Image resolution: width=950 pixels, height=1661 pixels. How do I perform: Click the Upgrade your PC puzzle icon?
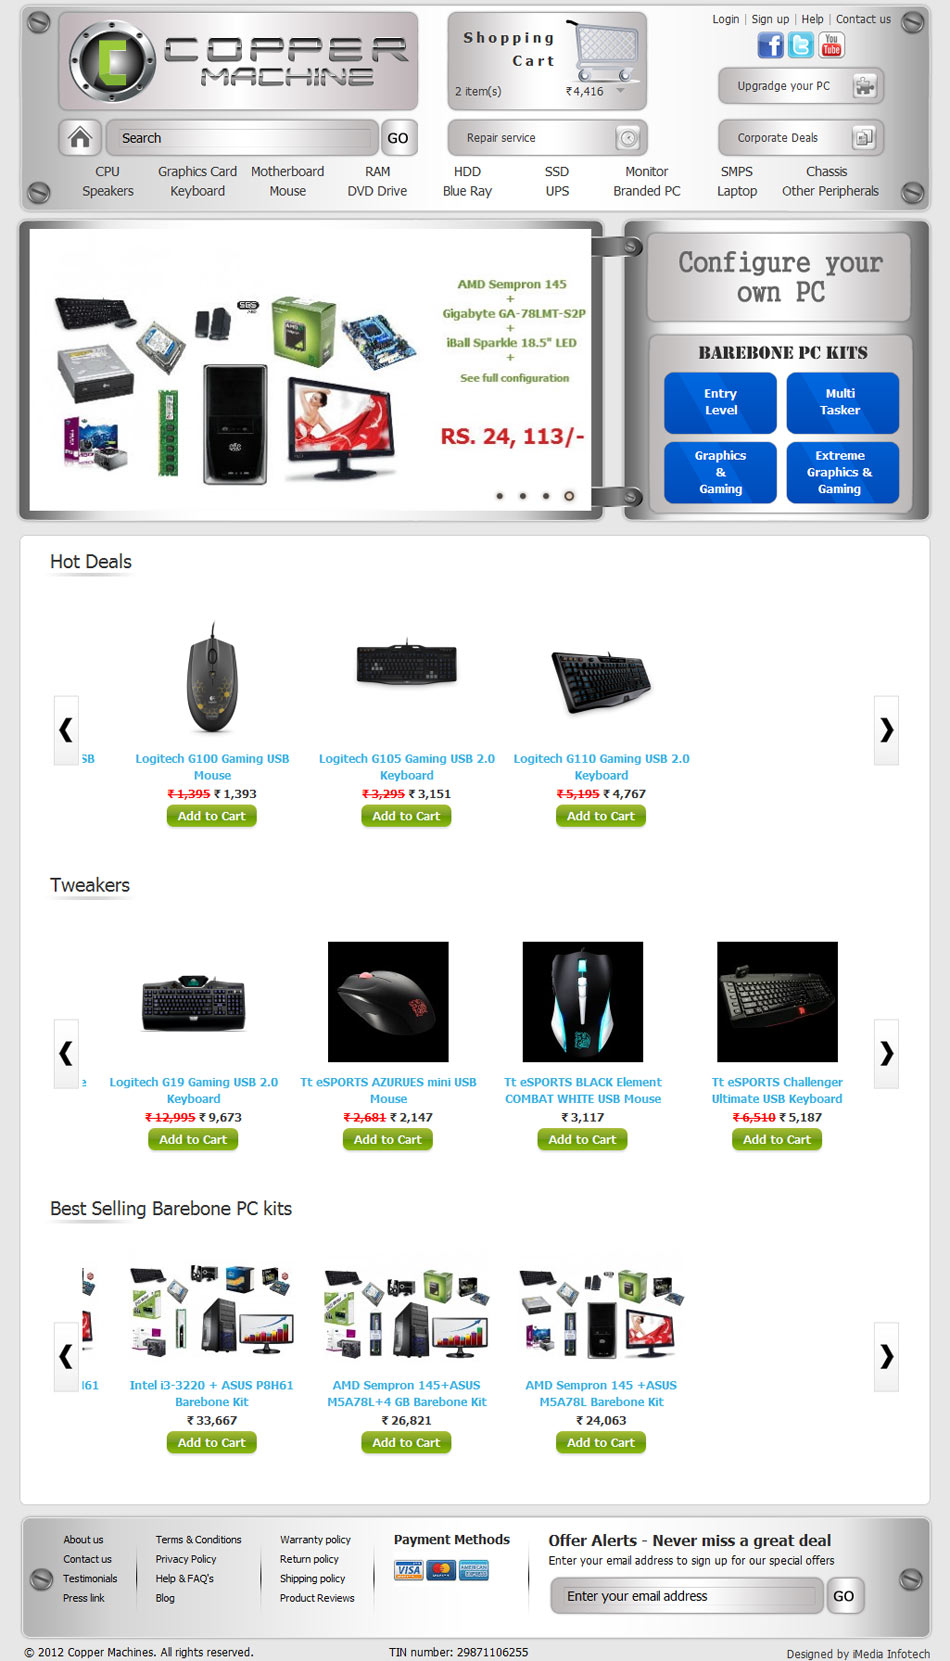click(865, 86)
